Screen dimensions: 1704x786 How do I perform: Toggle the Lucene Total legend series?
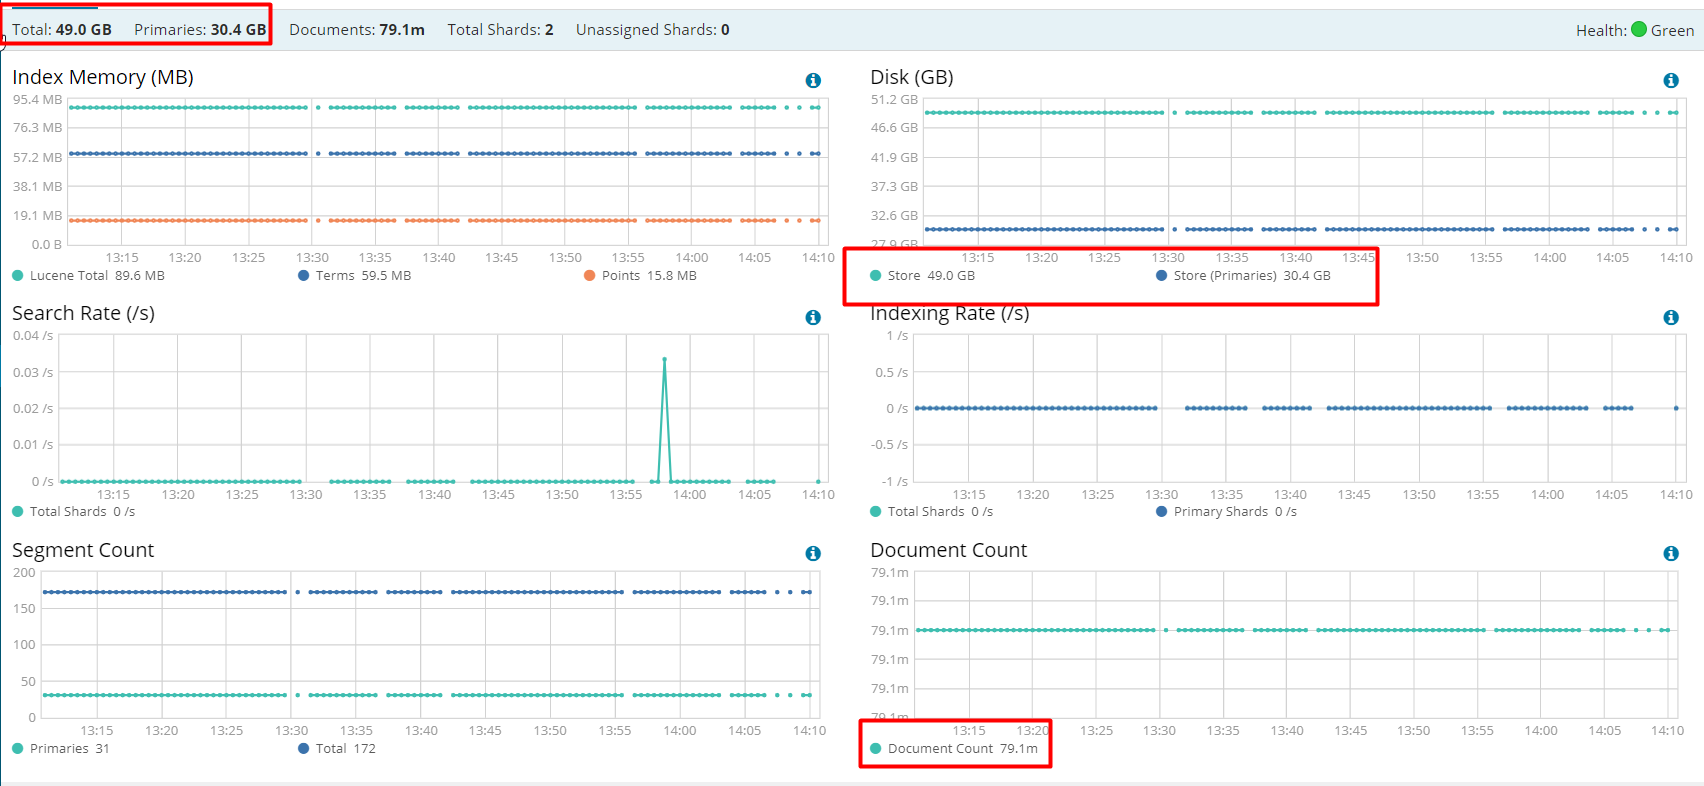pyautogui.click(x=88, y=275)
